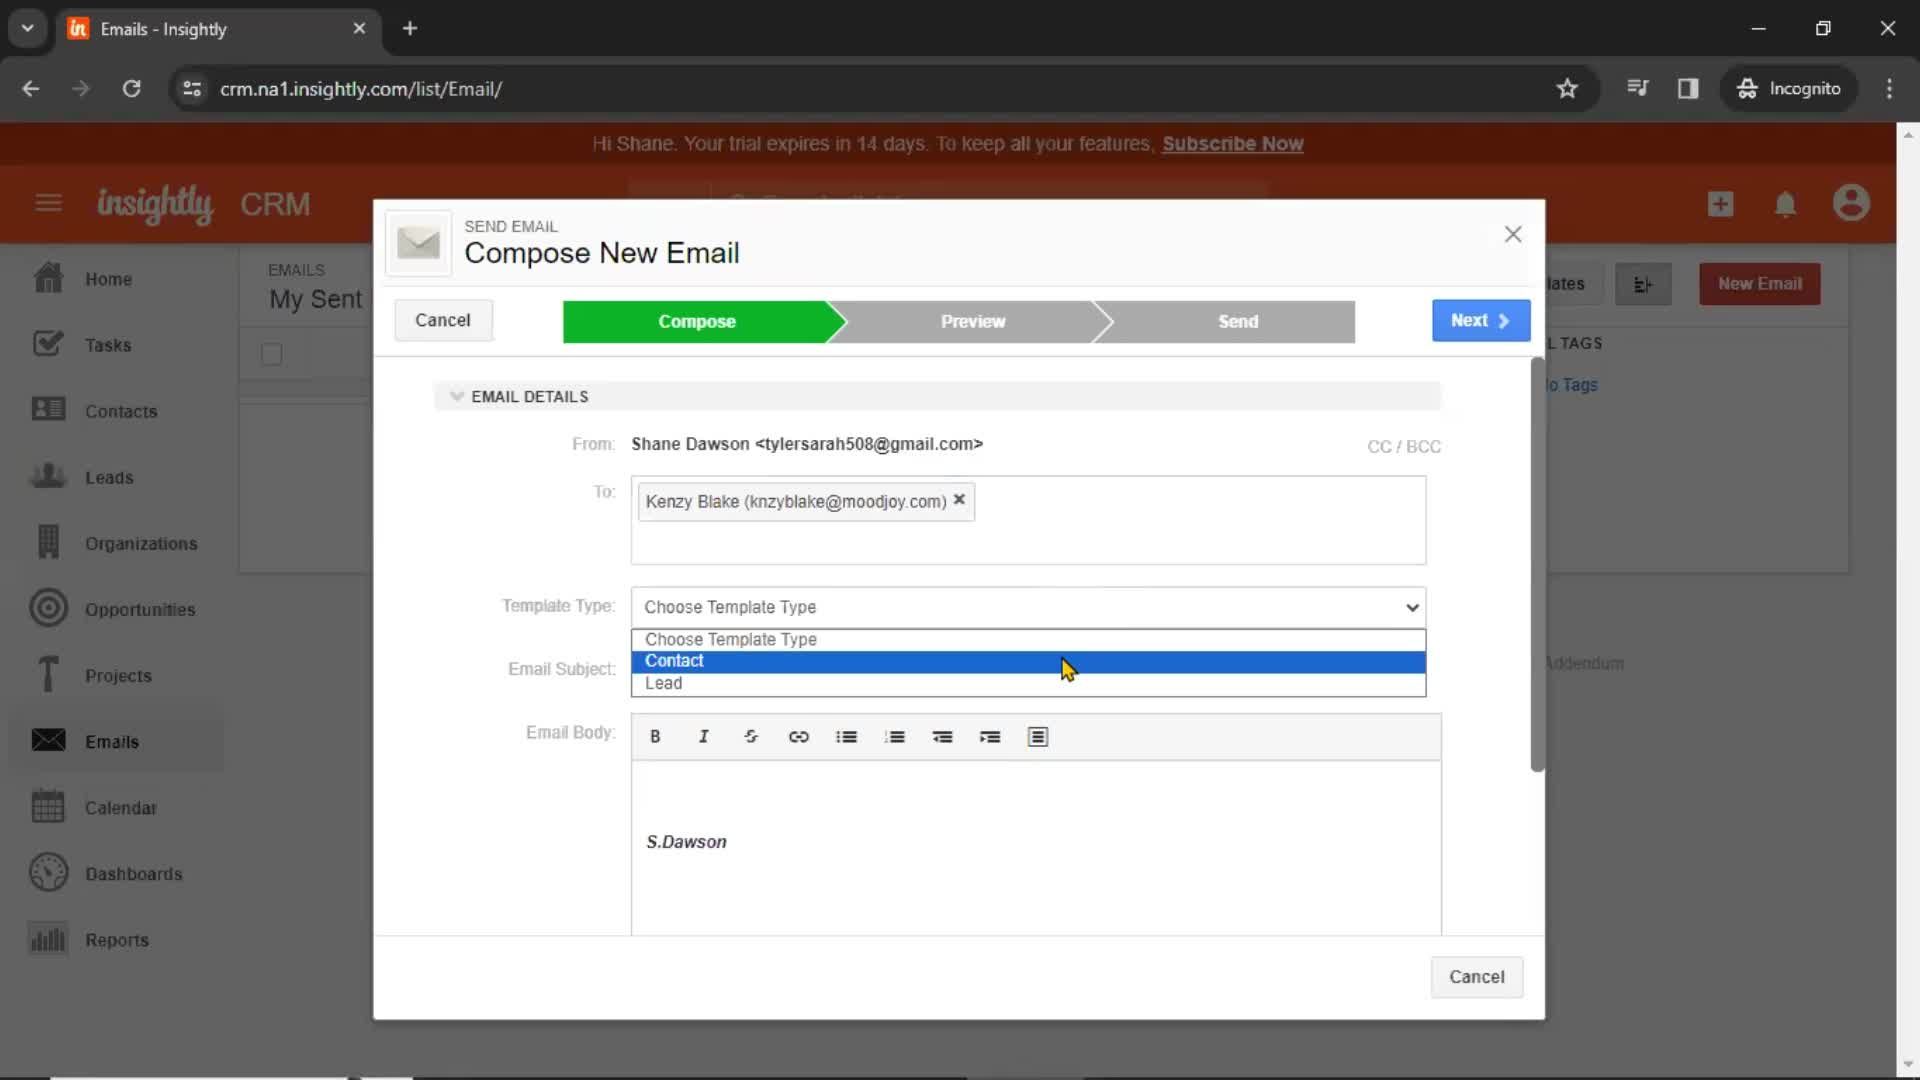Select the Hyperlink insertion icon
Screen dimensions: 1920x1080
[x=799, y=736]
